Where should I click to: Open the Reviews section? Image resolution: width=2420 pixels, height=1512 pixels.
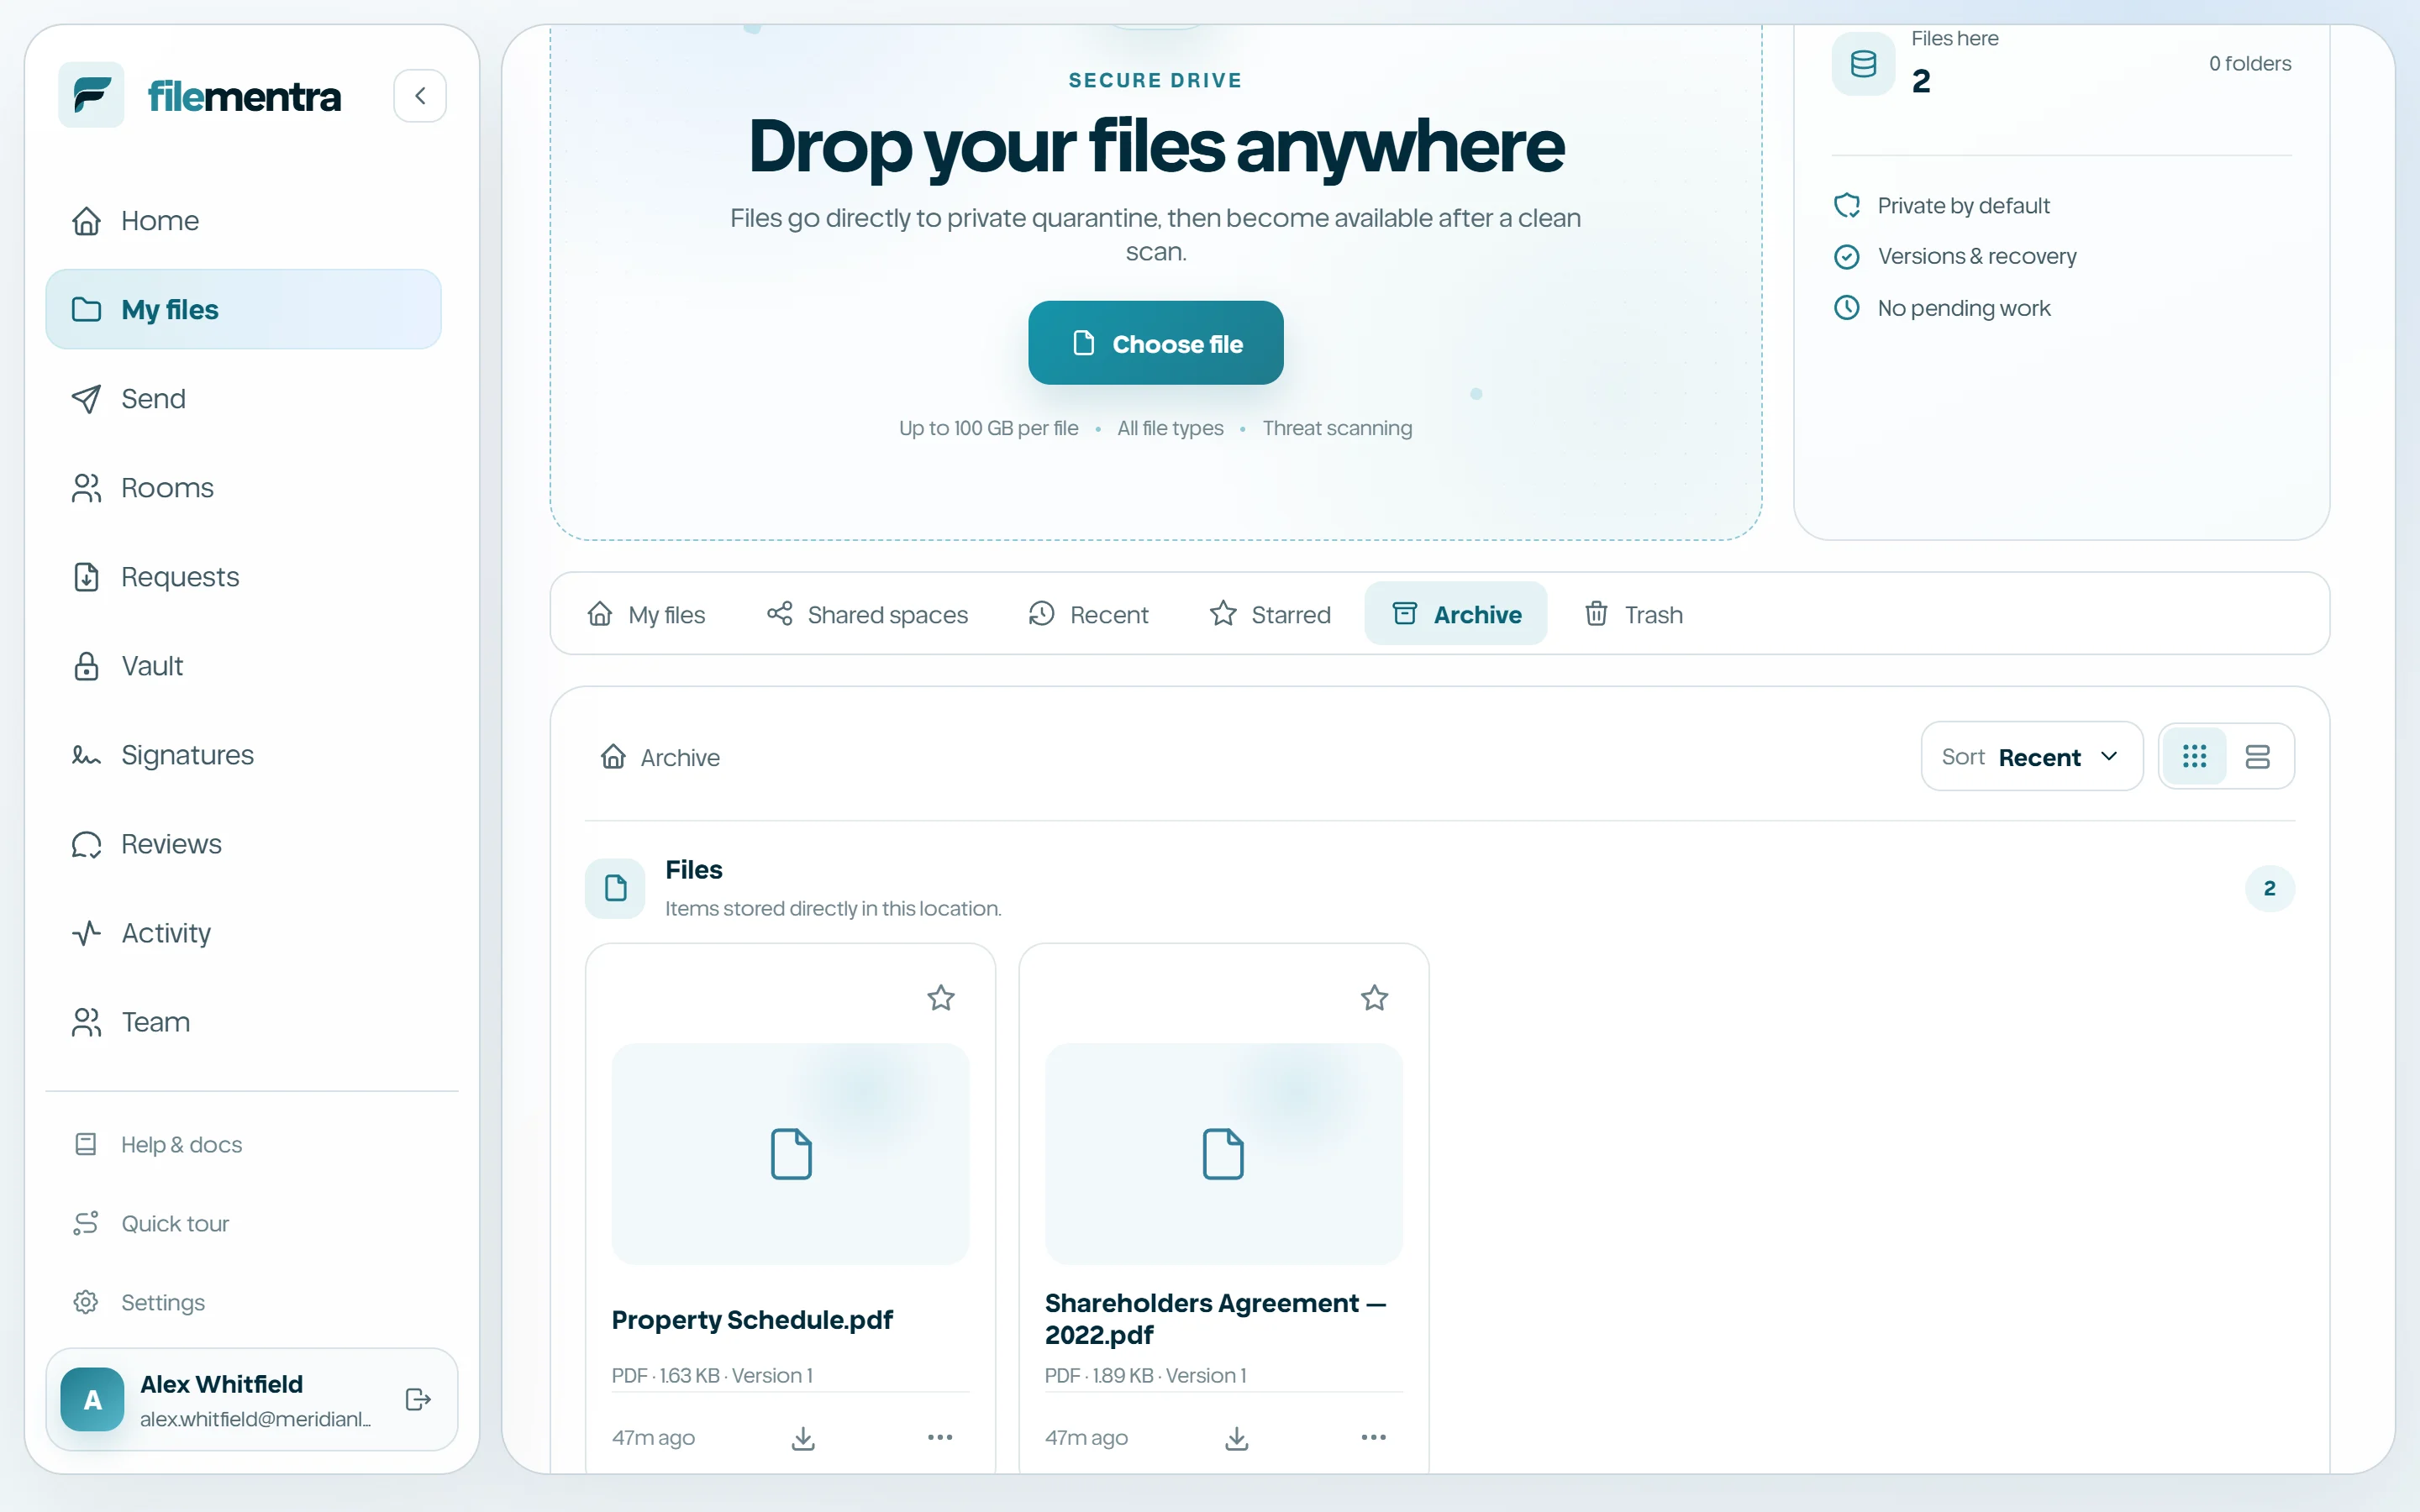coord(243,844)
